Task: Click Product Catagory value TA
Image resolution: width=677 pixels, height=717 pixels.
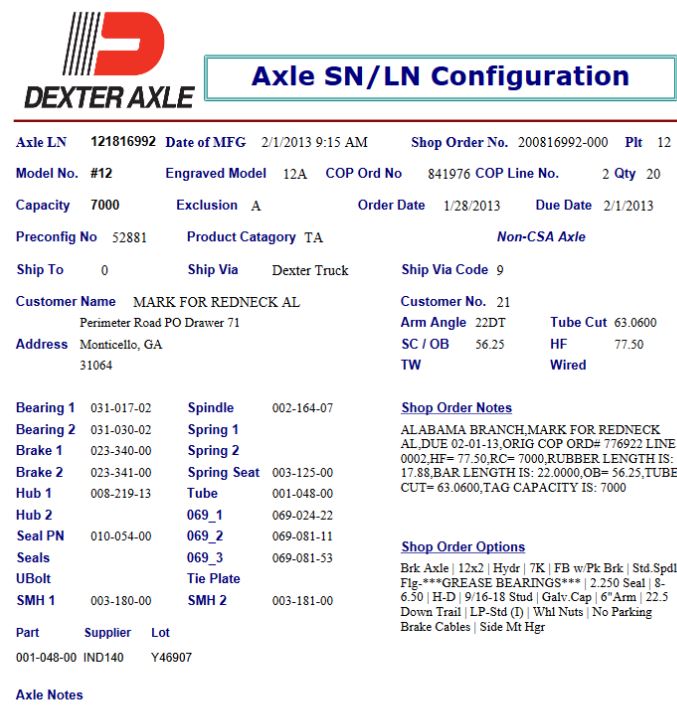Action: (314, 237)
